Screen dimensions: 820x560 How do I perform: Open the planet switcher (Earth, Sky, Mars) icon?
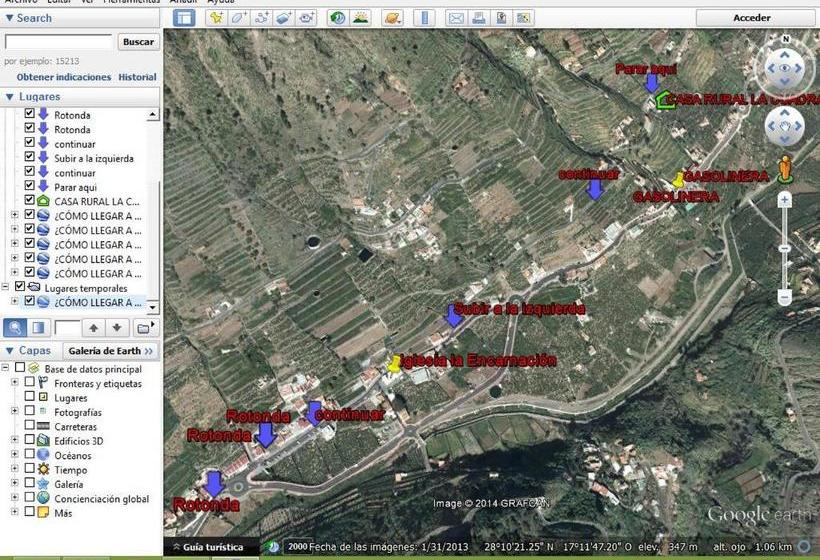(392, 18)
